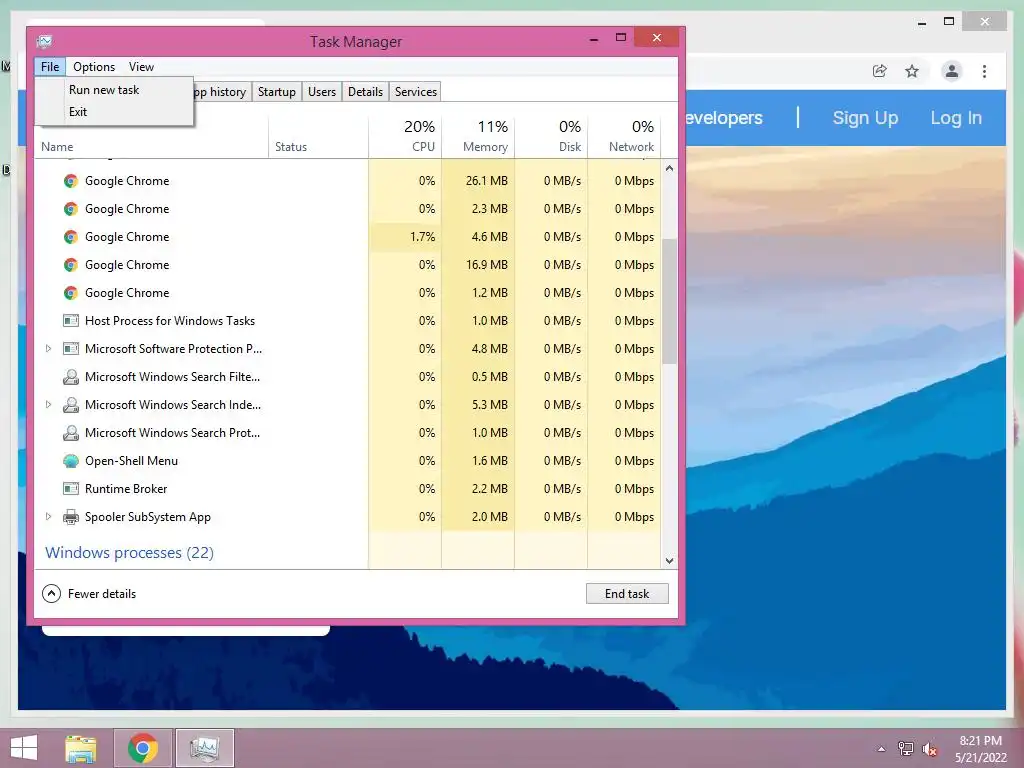
Task: Switch to the Startup tab
Action: click(277, 92)
